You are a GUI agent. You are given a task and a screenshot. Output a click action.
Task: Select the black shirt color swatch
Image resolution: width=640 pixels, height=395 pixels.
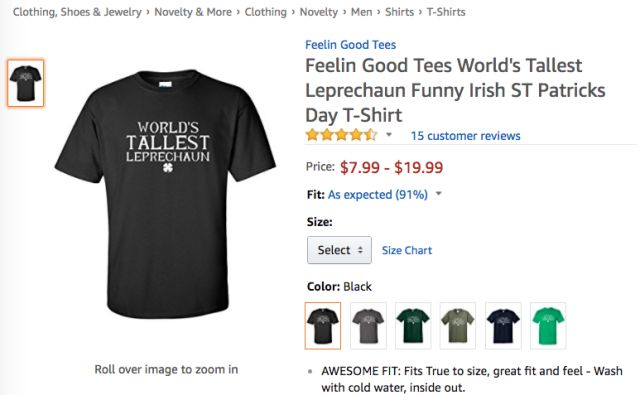322,326
